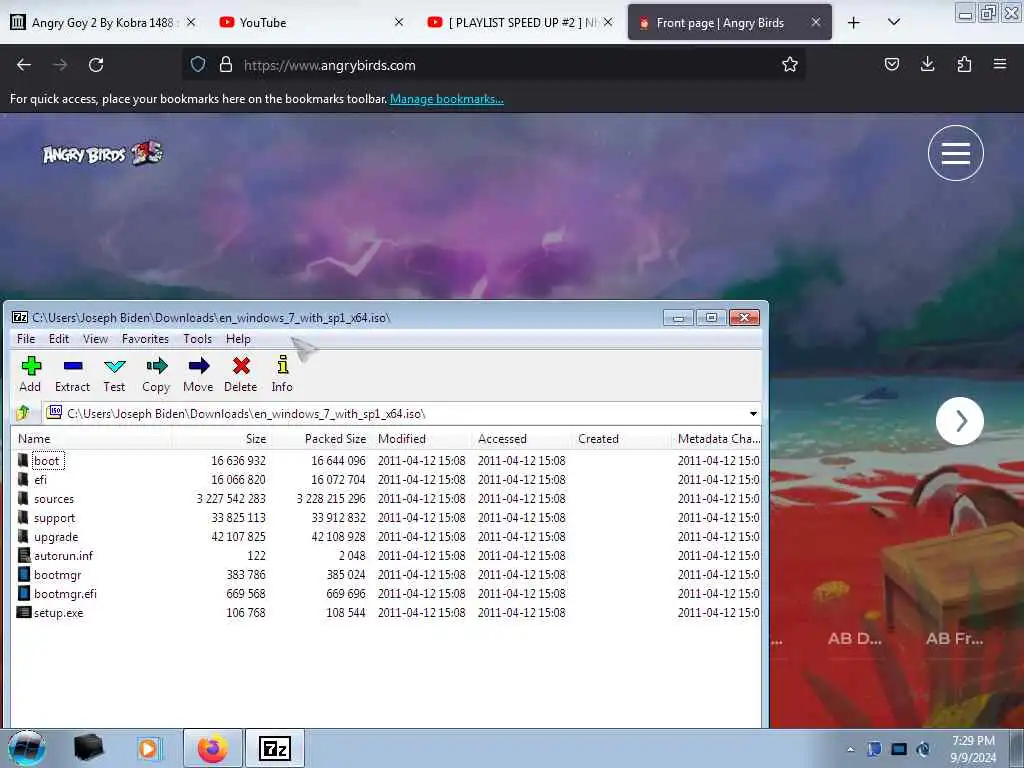Sort by the Packed Size column header
Viewport: 1024px width, 768px height.
click(x=321, y=439)
